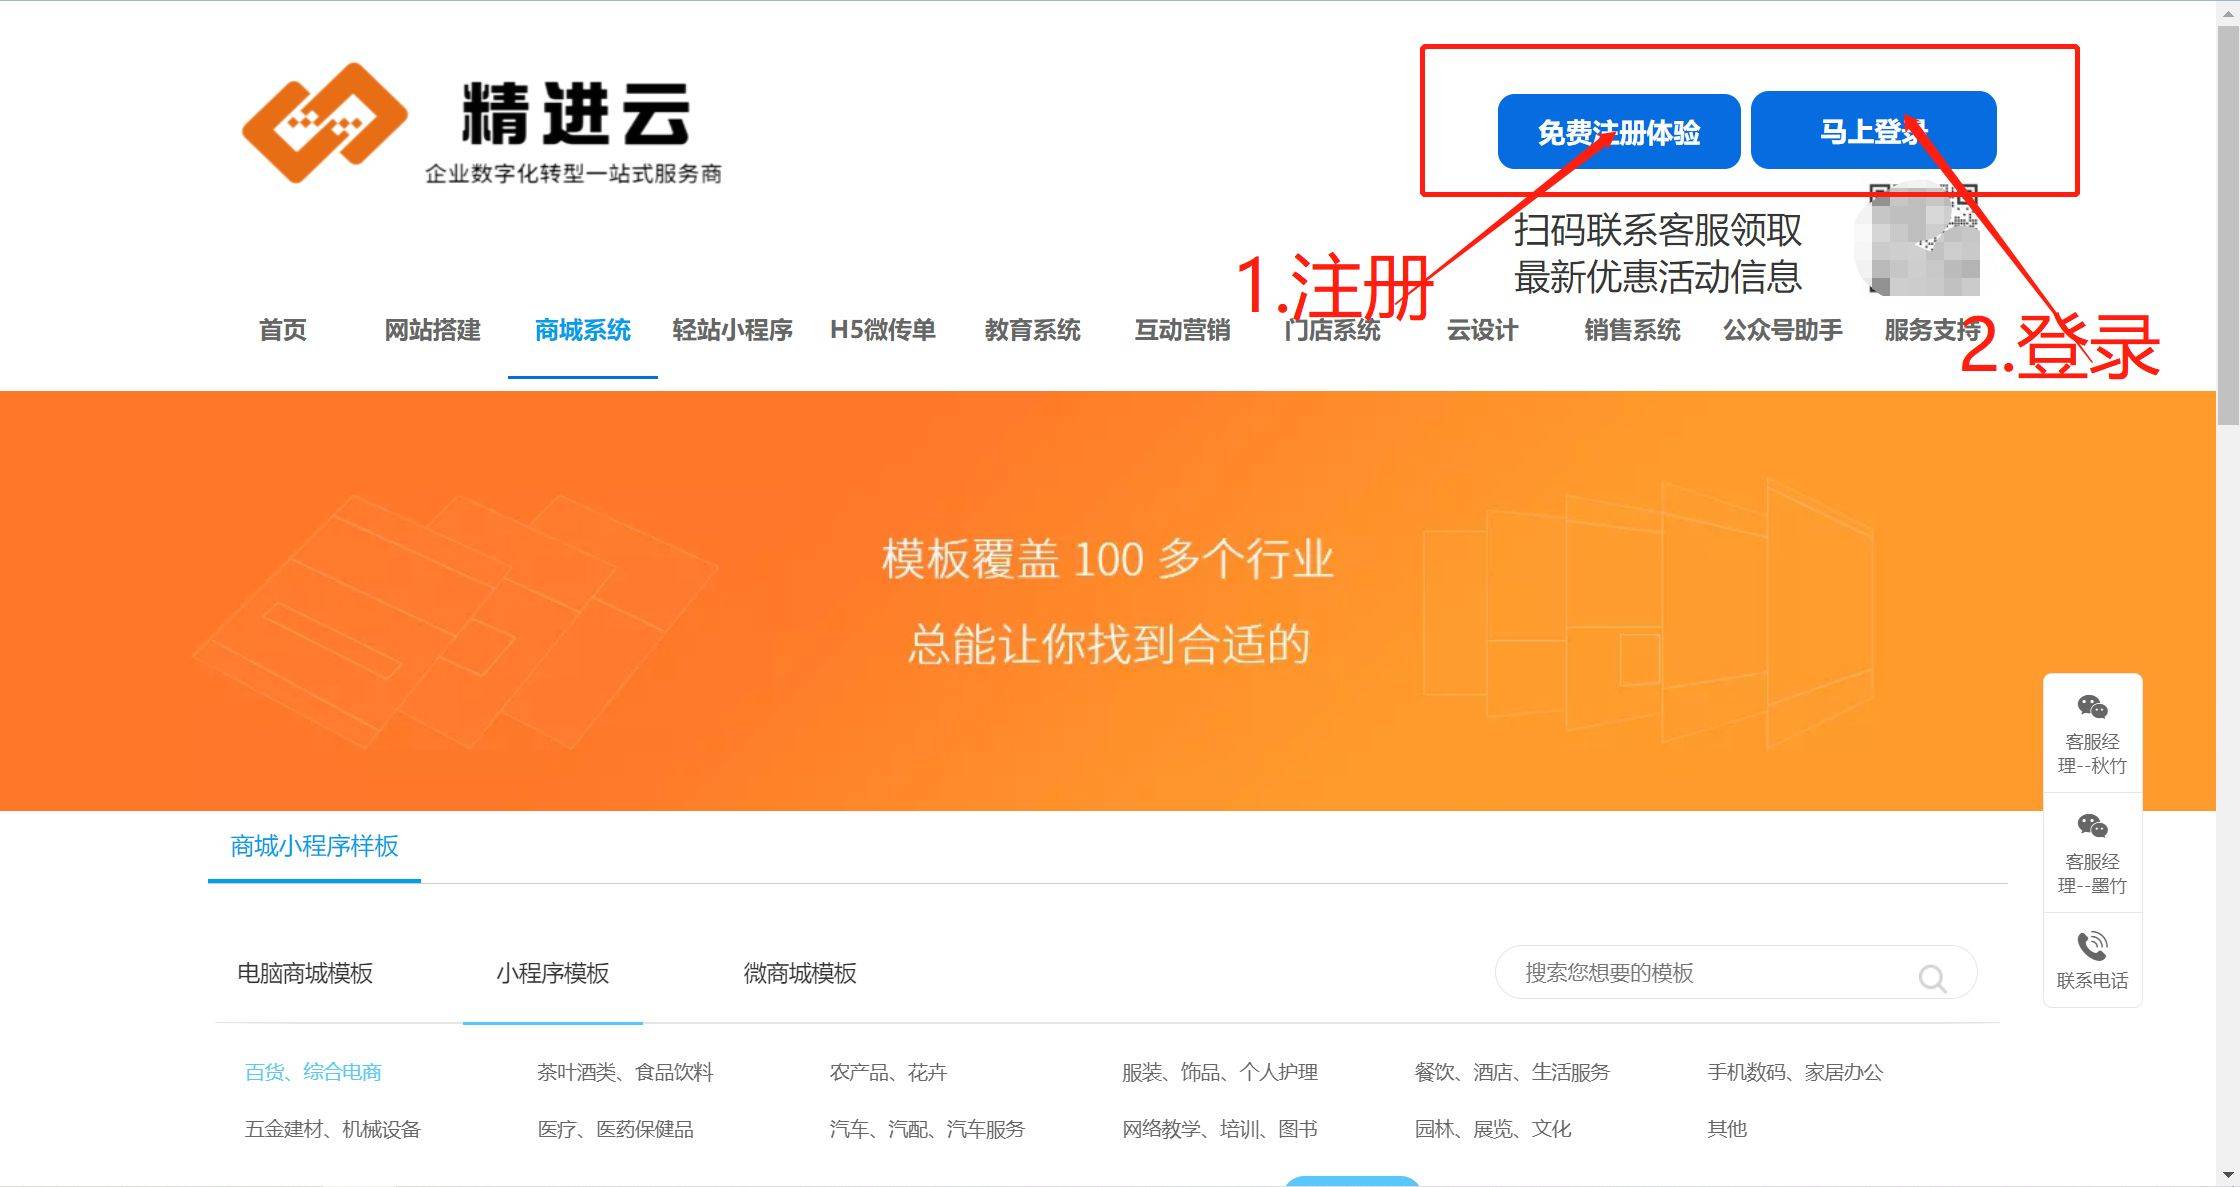The width and height of the screenshot is (2240, 1187).
Task: Open 服务支持 navigation item
Action: pyautogui.click(x=1933, y=330)
